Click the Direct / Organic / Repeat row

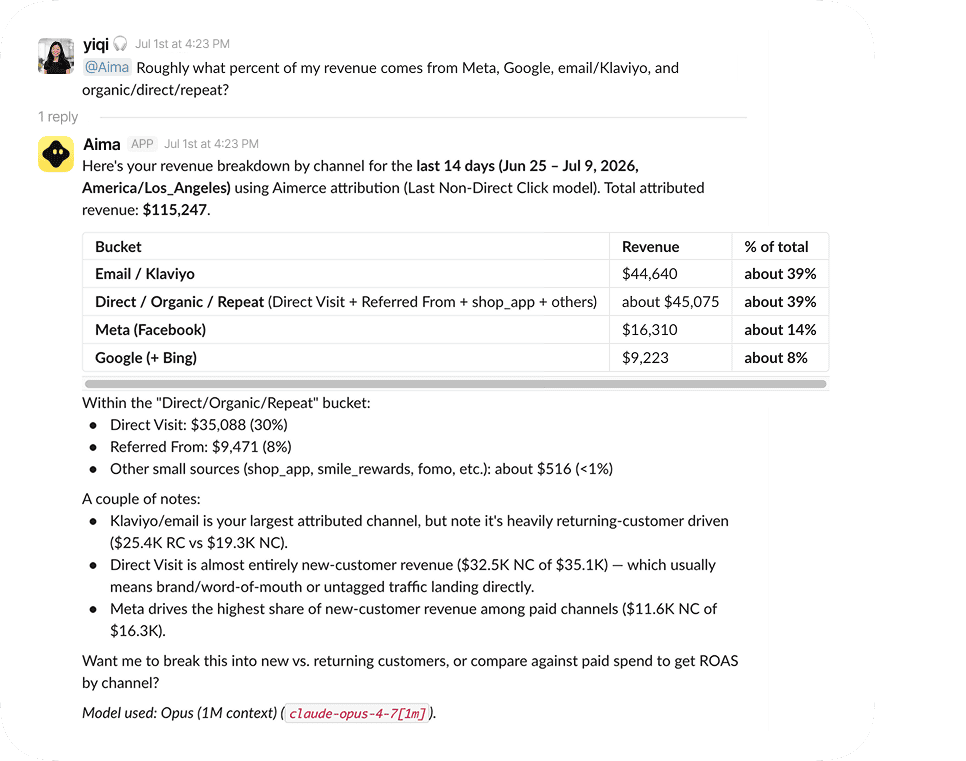455,302
